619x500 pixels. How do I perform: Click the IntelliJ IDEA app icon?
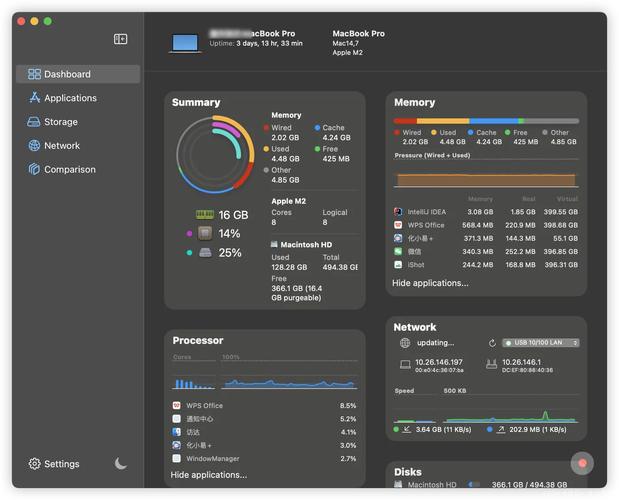click(x=398, y=212)
